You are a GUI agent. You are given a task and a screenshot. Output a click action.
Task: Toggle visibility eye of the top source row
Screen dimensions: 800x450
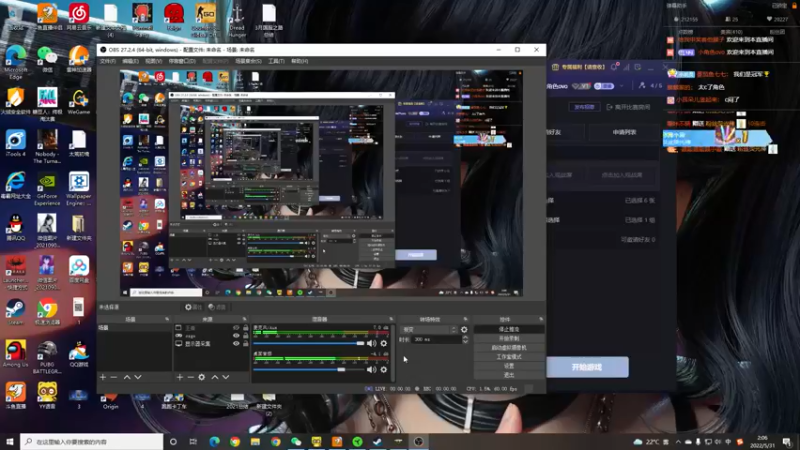[x=236, y=328]
